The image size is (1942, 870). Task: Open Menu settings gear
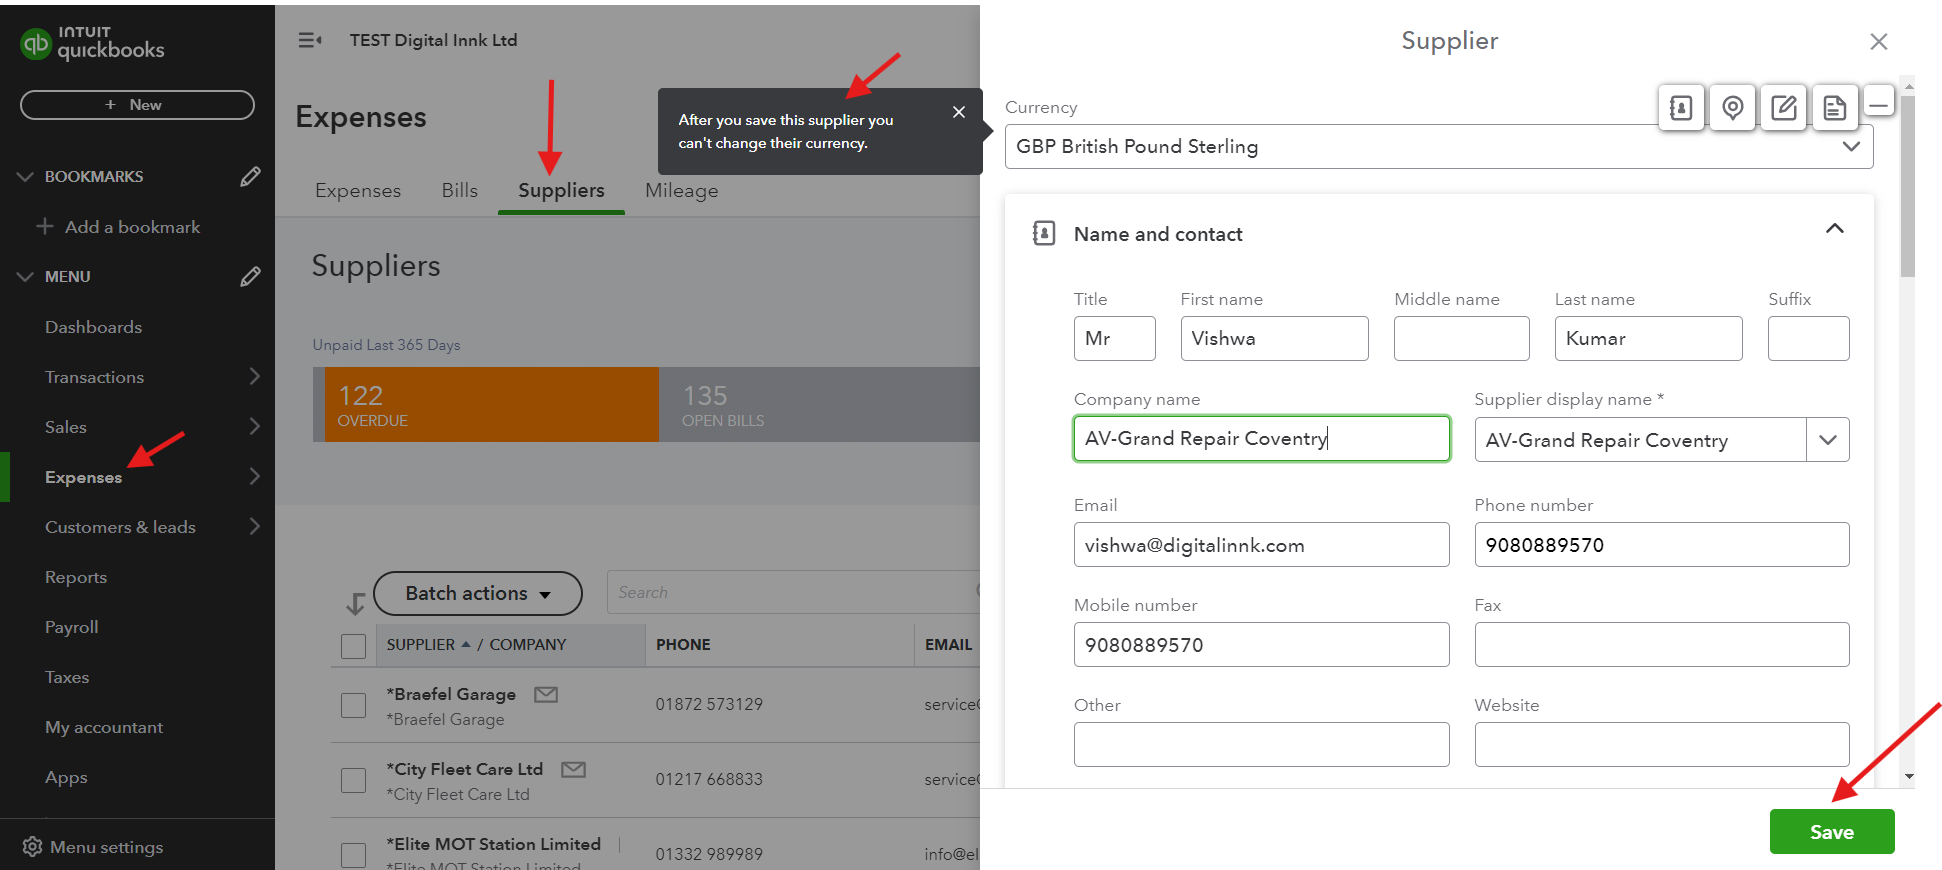click(32, 847)
